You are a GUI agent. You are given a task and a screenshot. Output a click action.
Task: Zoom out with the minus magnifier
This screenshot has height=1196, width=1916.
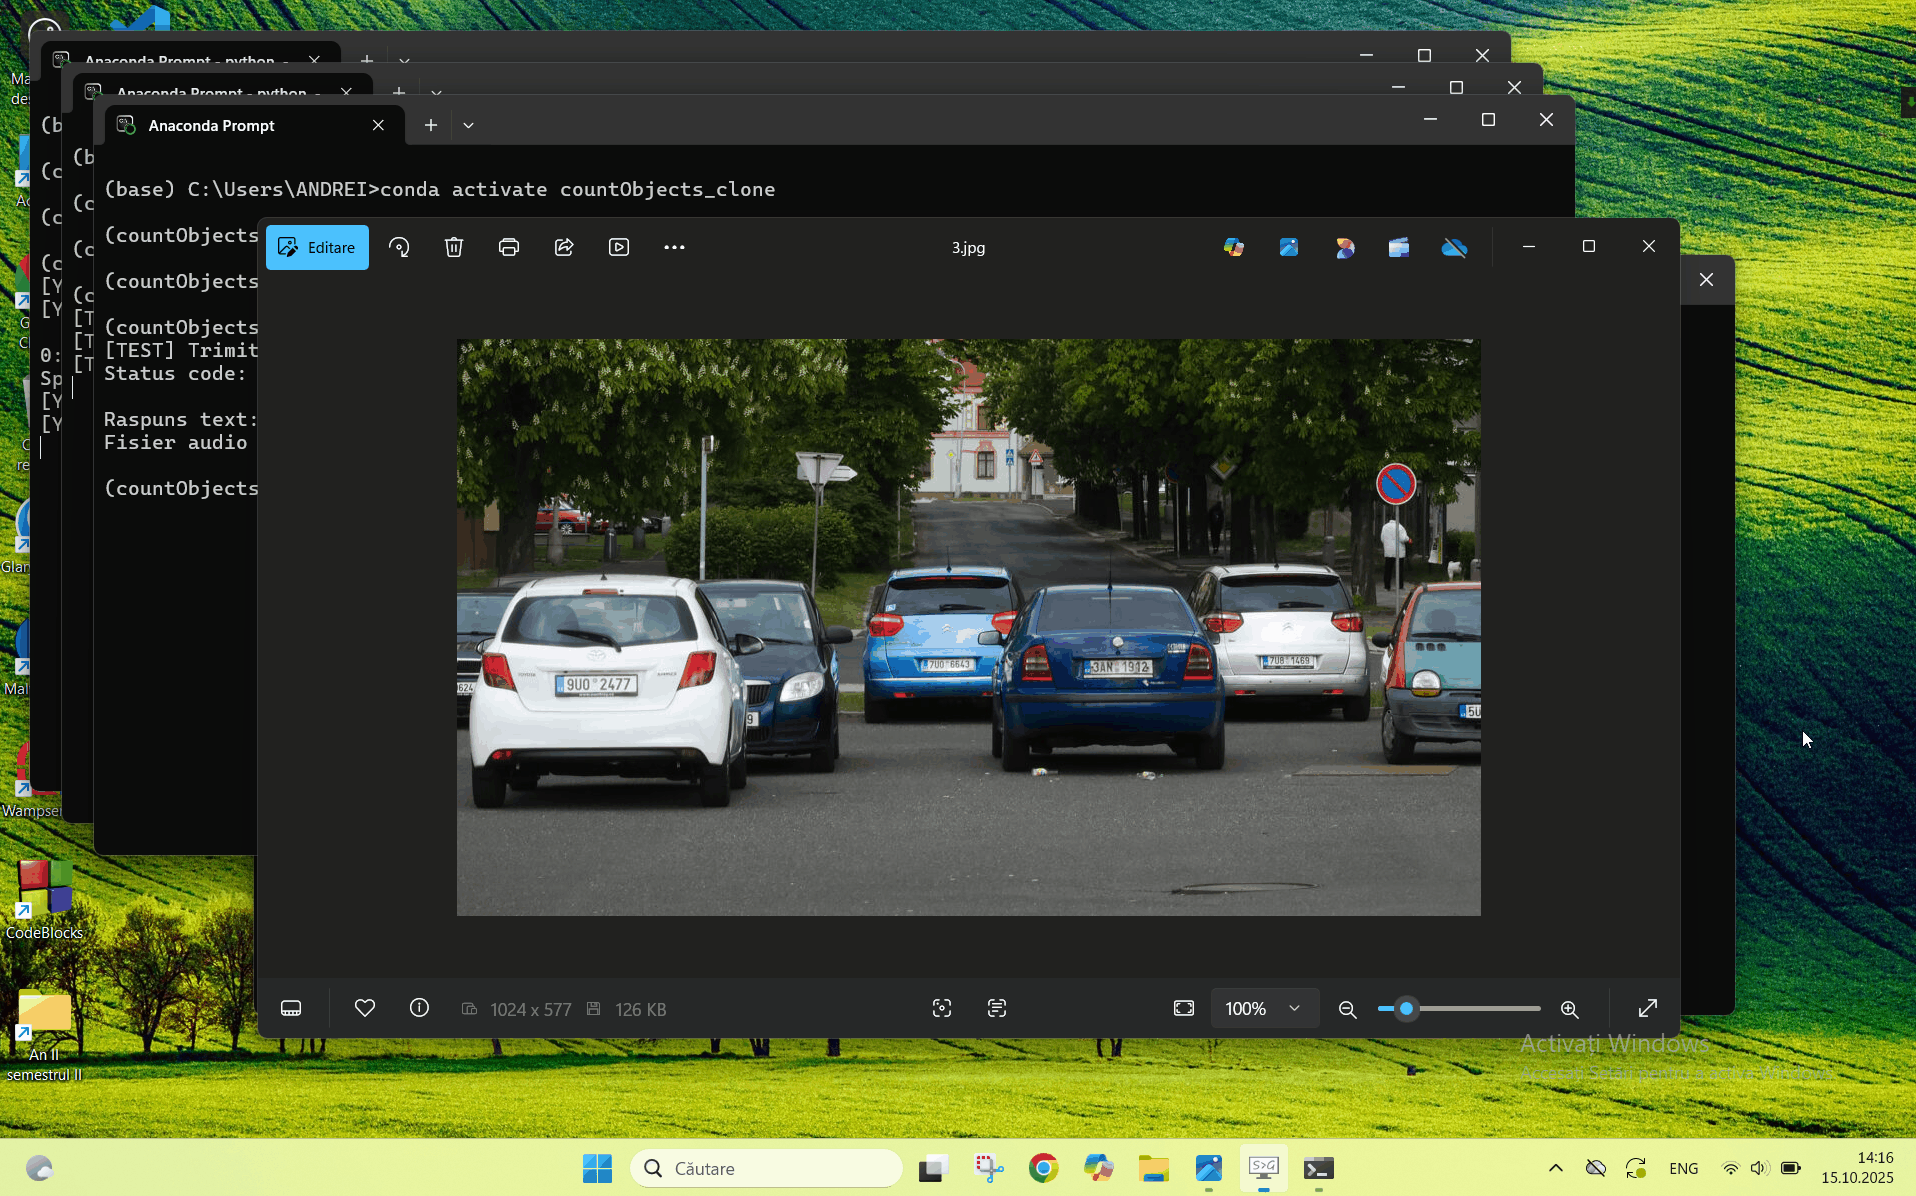click(1348, 1009)
